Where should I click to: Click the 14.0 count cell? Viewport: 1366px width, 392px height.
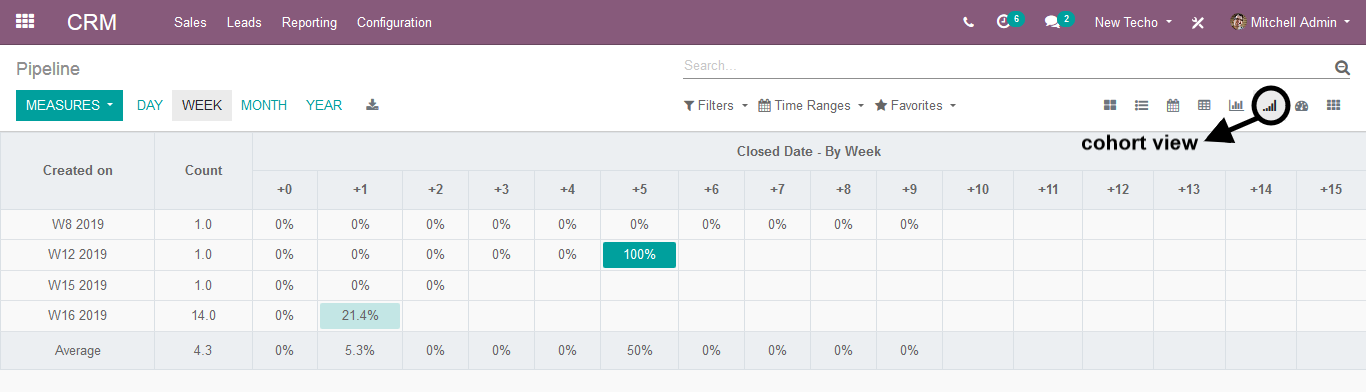[204, 316]
